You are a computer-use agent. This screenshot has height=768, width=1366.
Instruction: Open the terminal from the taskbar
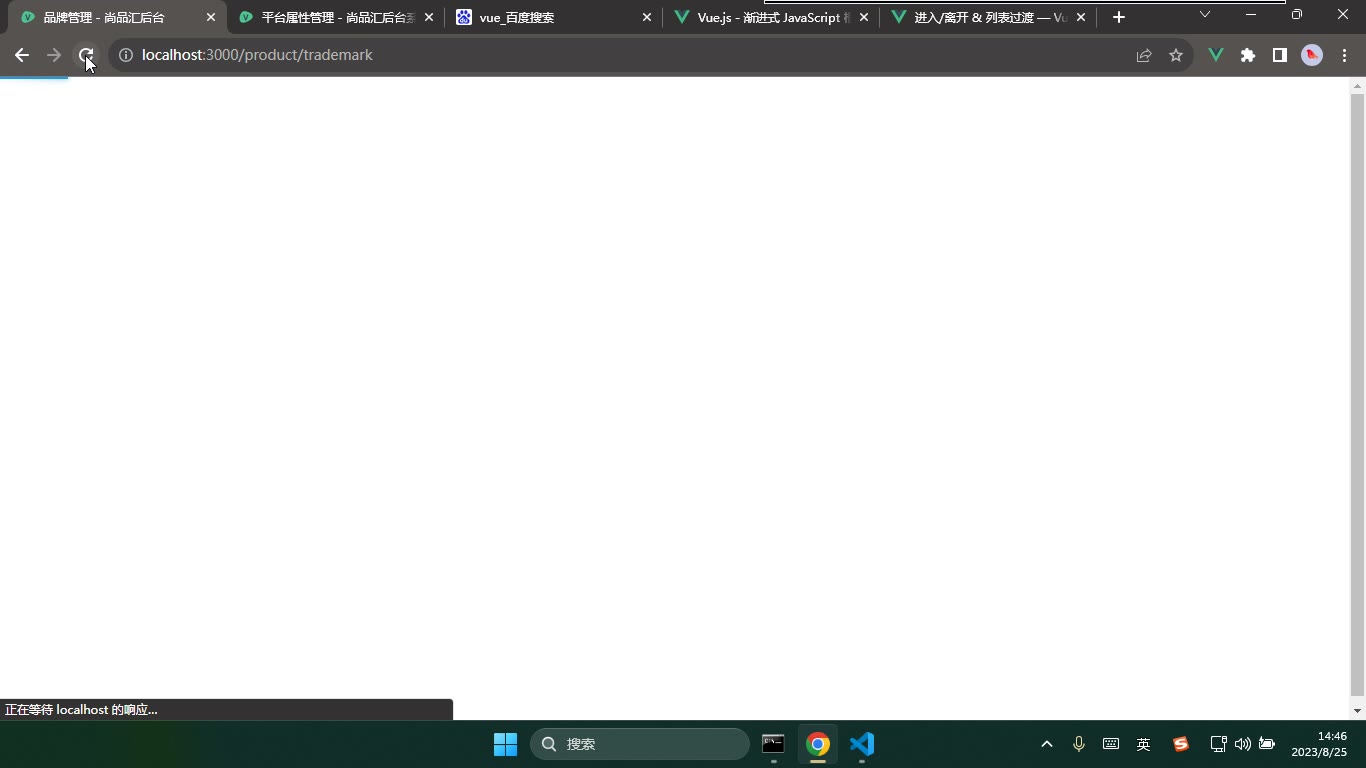click(x=773, y=744)
